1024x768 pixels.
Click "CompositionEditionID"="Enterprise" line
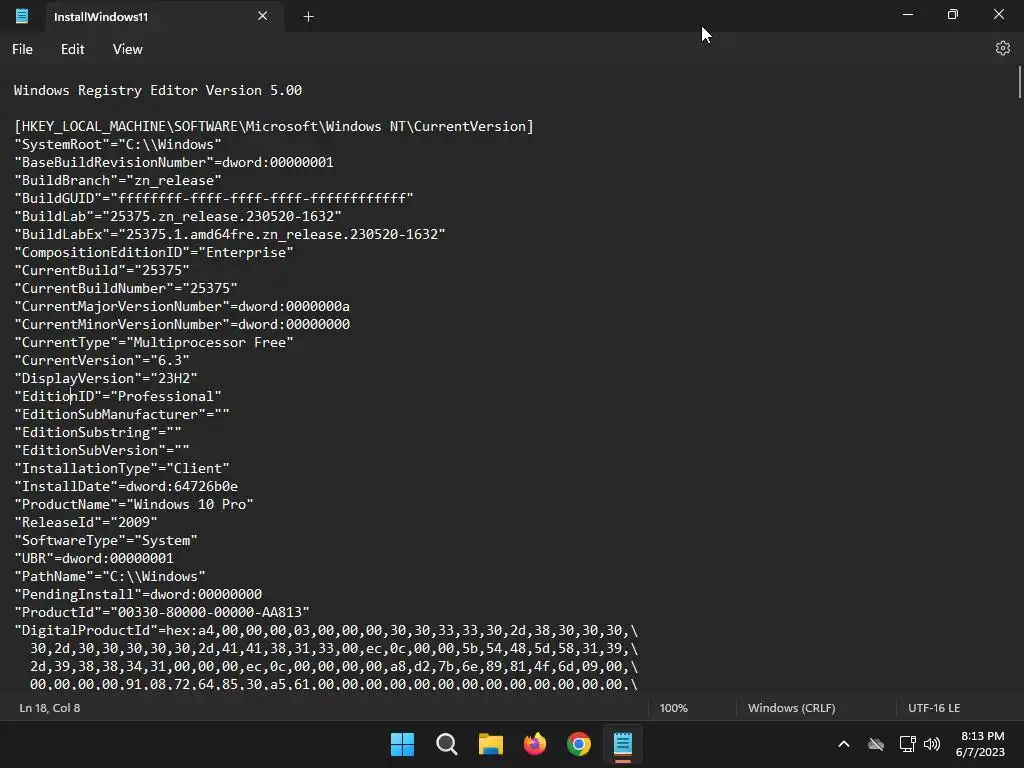(153, 252)
